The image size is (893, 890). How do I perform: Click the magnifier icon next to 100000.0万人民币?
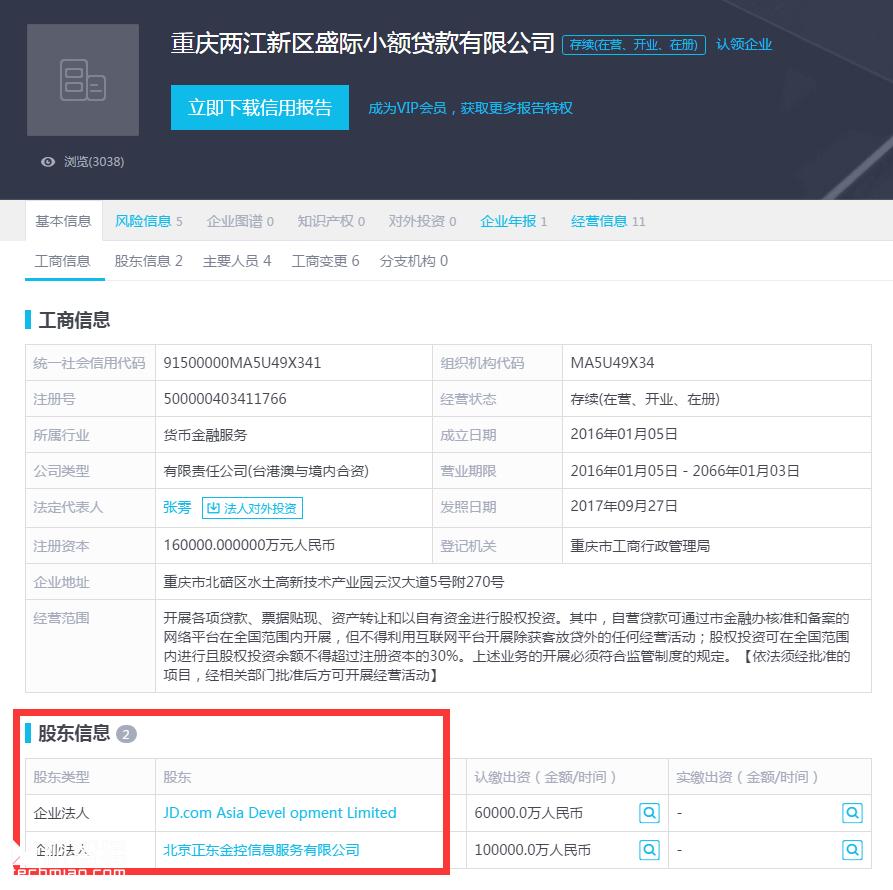click(x=650, y=850)
